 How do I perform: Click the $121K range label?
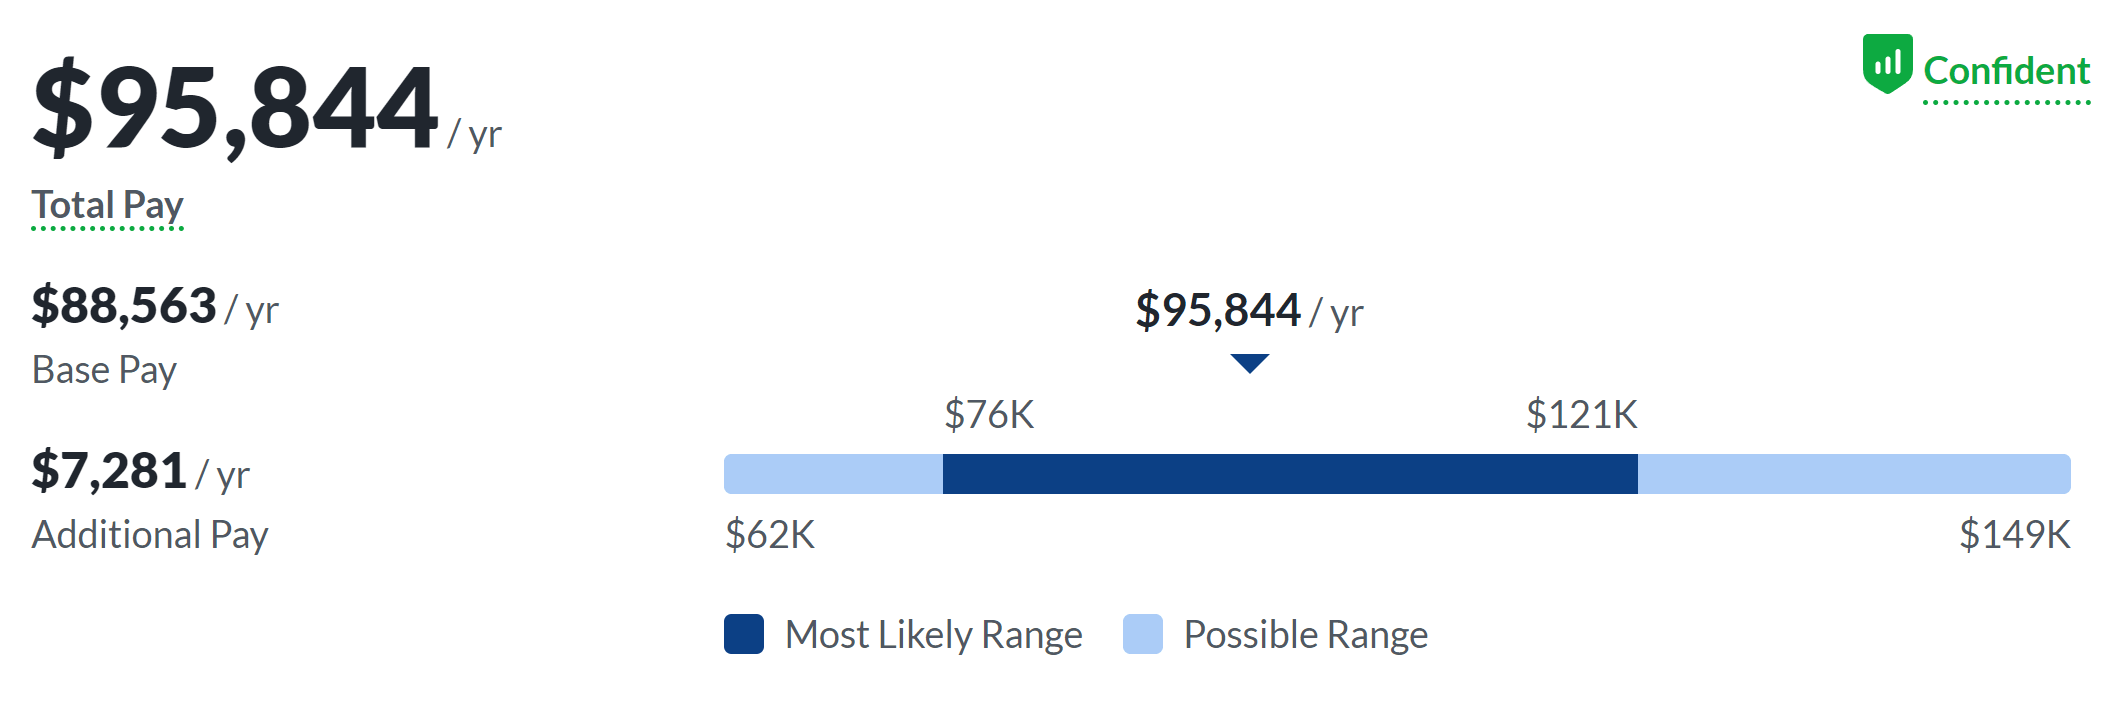1581,415
